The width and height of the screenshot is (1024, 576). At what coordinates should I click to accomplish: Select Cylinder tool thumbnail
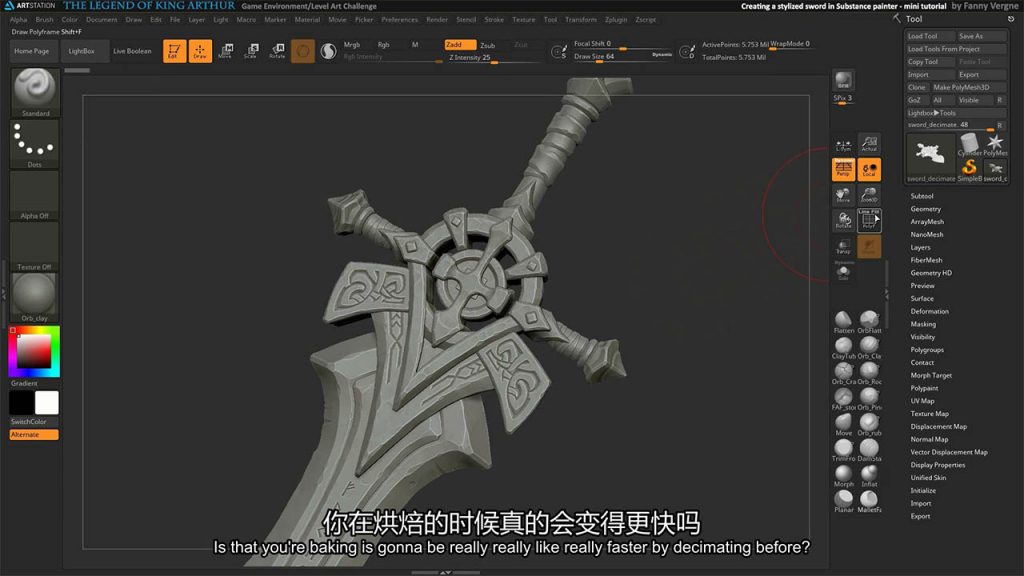[x=970, y=144]
